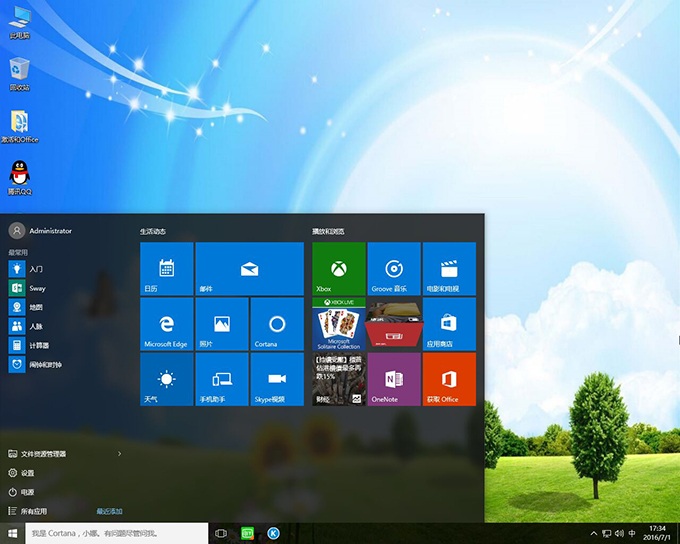Open the 天气 weather tile

pos(166,378)
